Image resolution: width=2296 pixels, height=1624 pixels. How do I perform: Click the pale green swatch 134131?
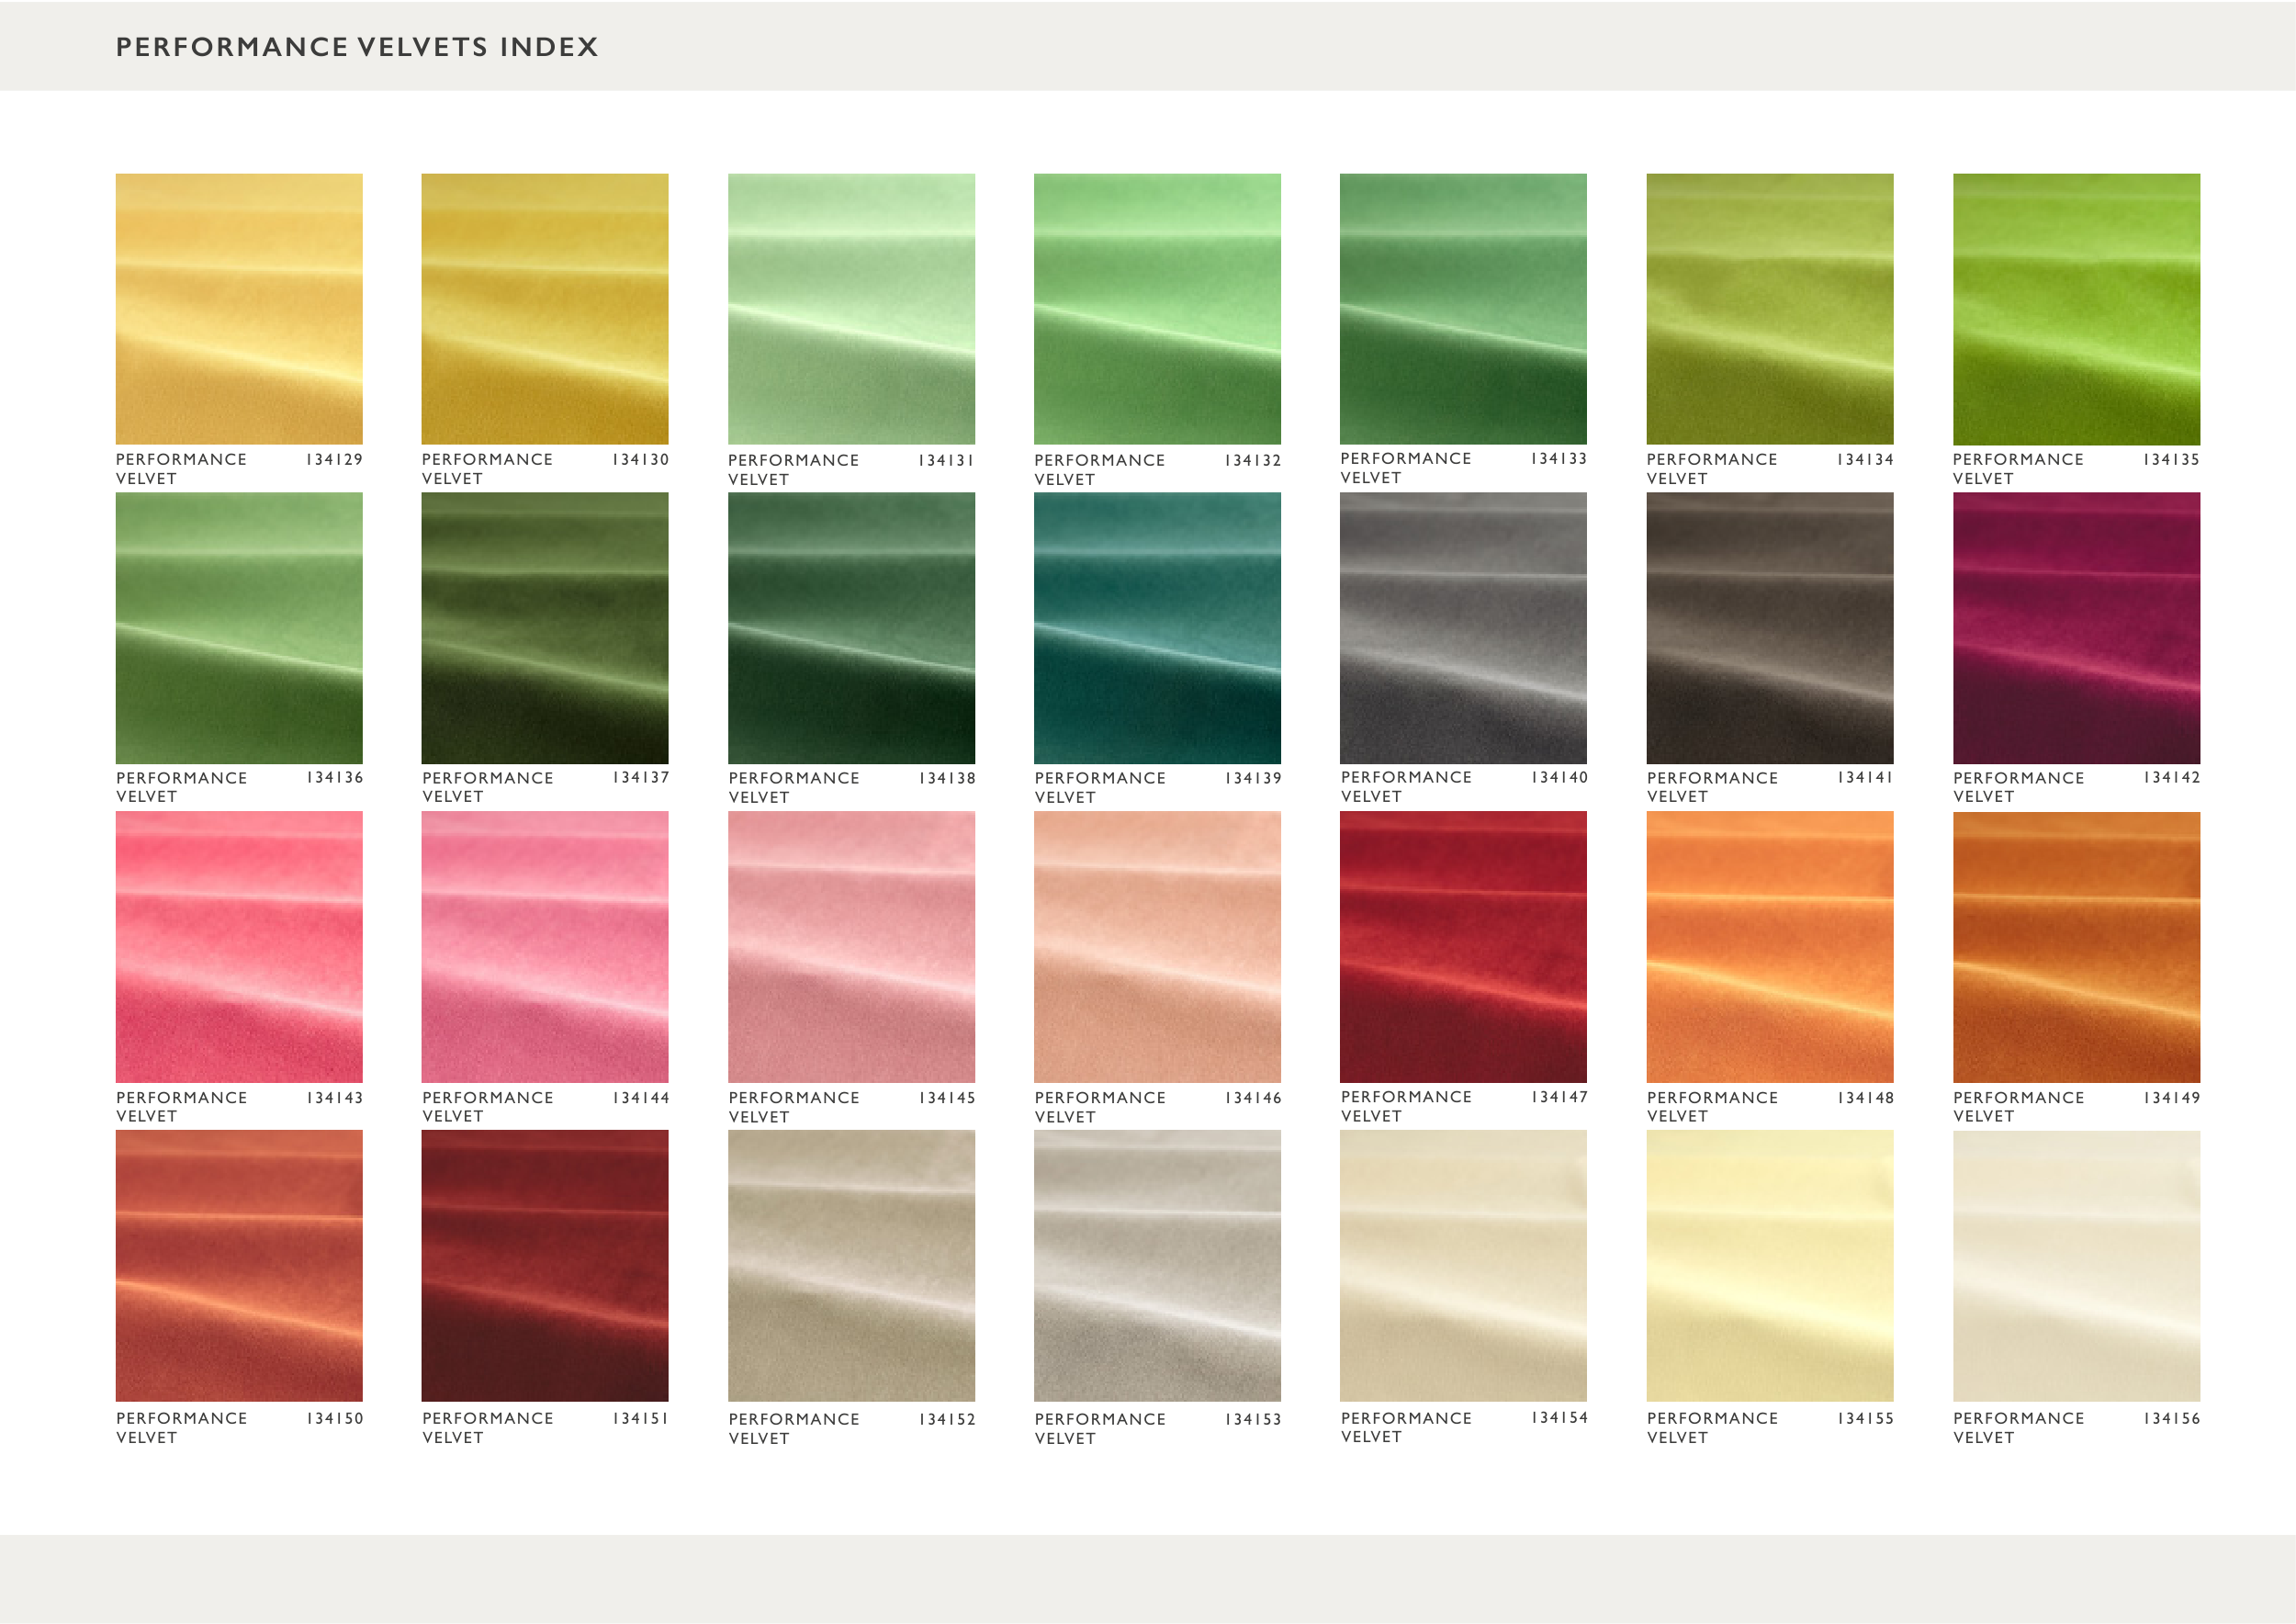coord(851,309)
